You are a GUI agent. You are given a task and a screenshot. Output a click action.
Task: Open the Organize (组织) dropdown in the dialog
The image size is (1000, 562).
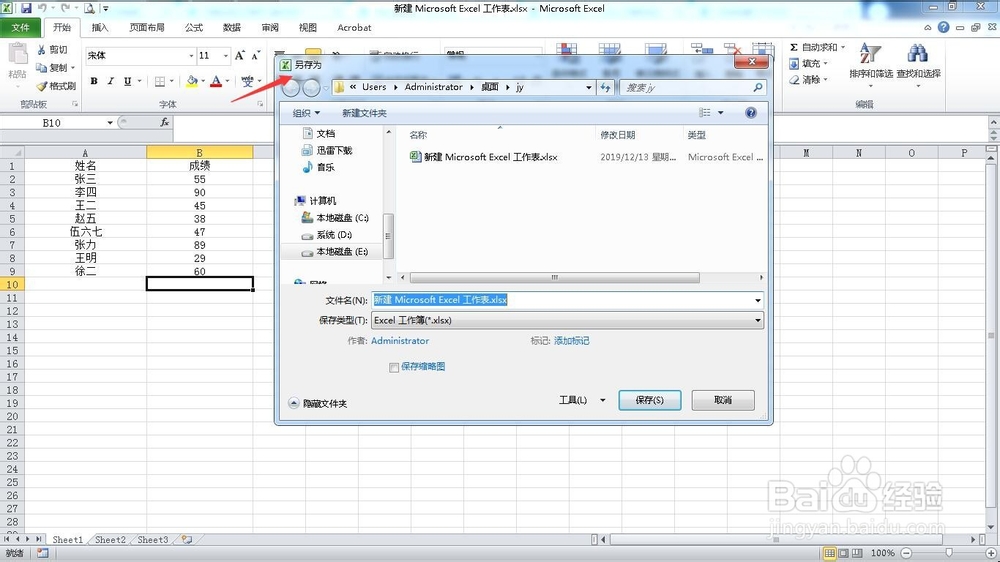click(306, 113)
